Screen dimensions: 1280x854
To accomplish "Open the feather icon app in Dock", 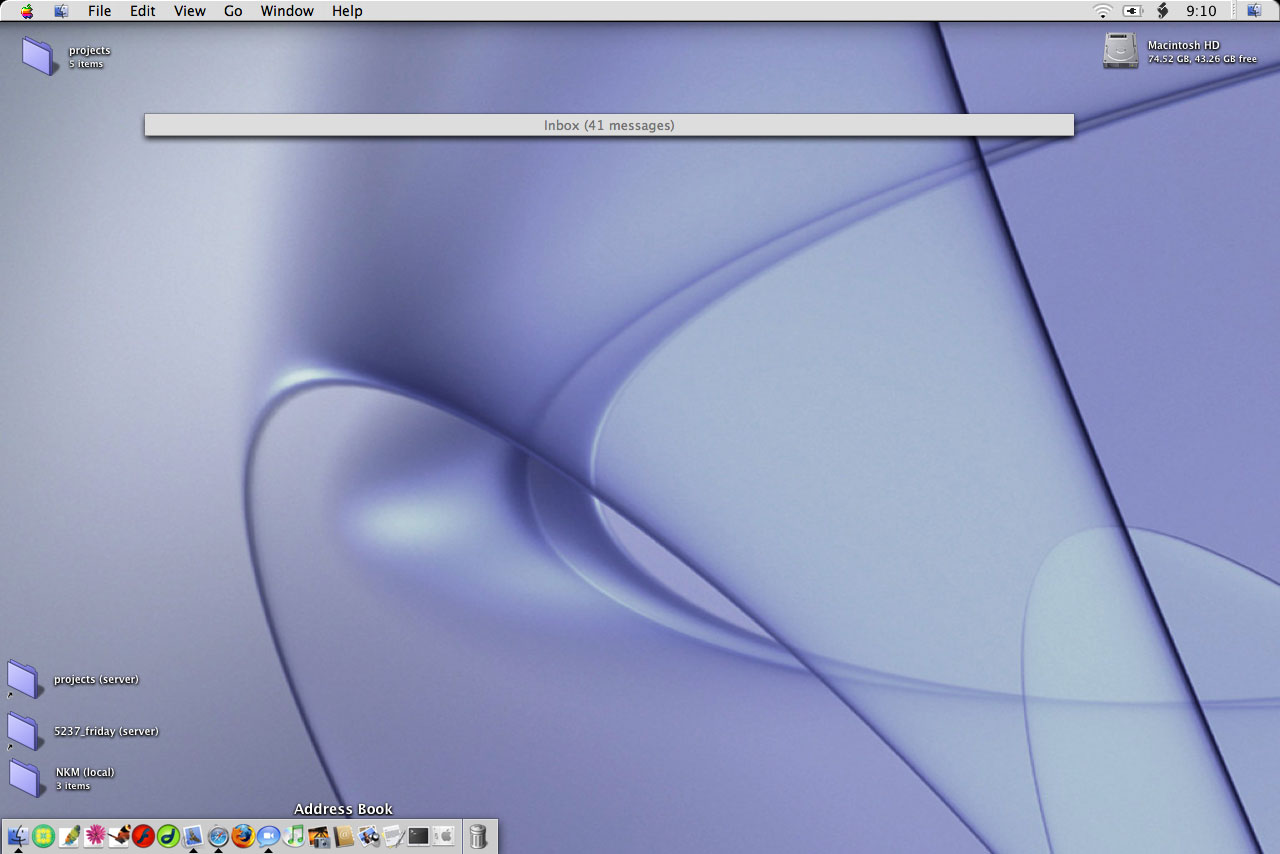I will pyautogui.click(x=69, y=836).
